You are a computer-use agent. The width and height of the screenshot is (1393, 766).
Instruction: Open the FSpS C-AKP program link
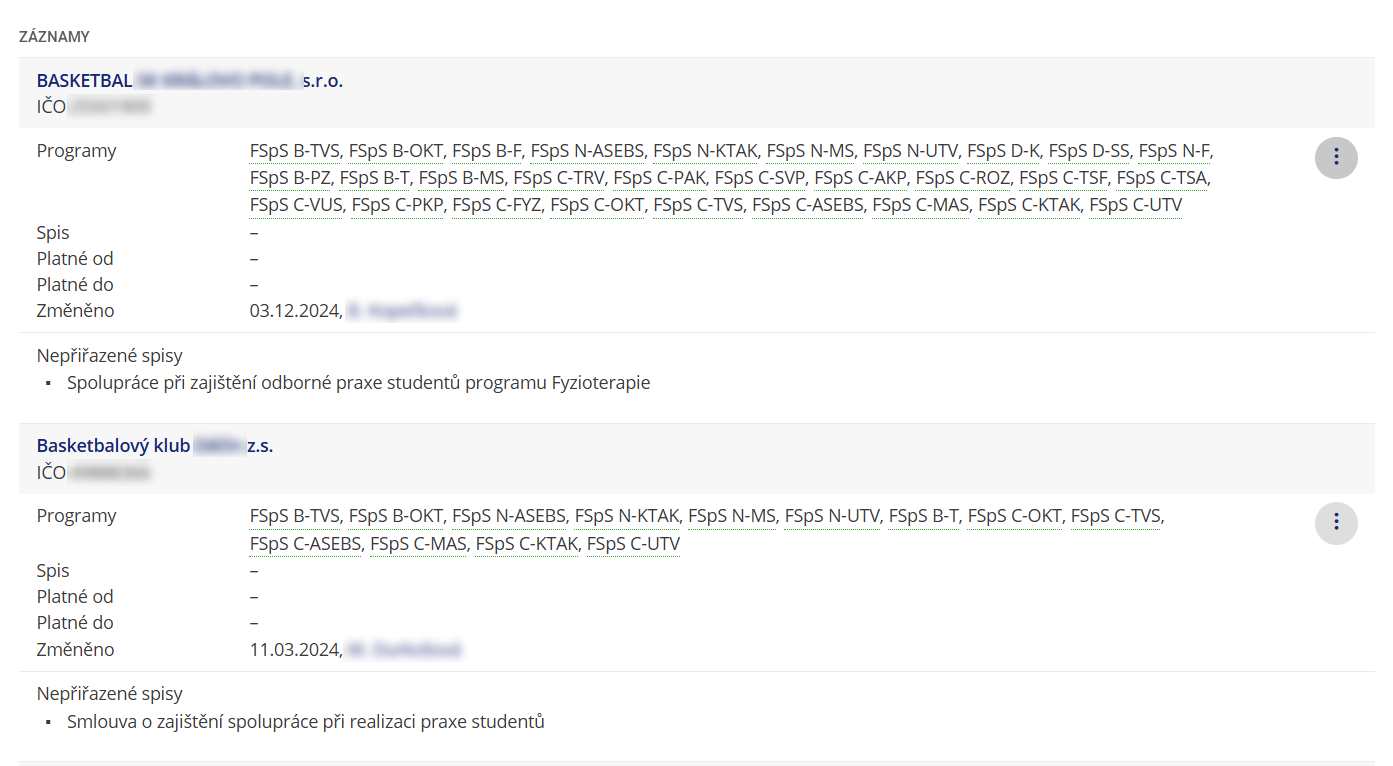coord(861,179)
